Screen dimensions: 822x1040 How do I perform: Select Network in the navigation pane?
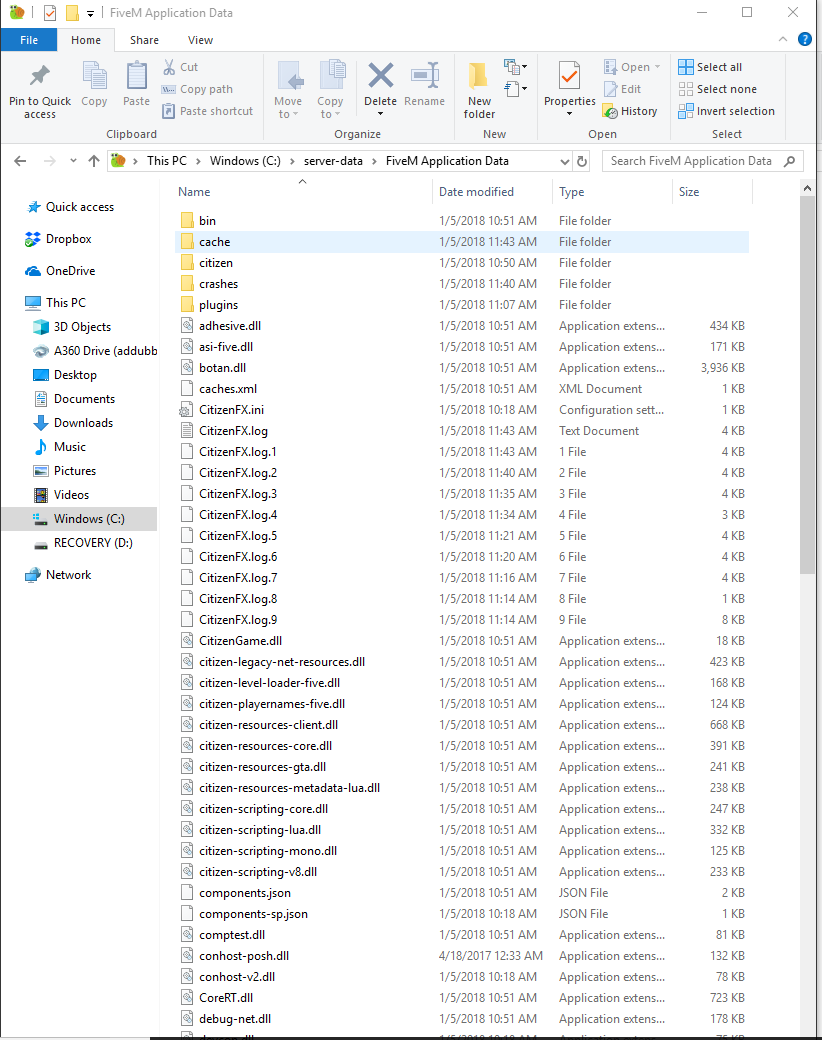tap(68, 575)
